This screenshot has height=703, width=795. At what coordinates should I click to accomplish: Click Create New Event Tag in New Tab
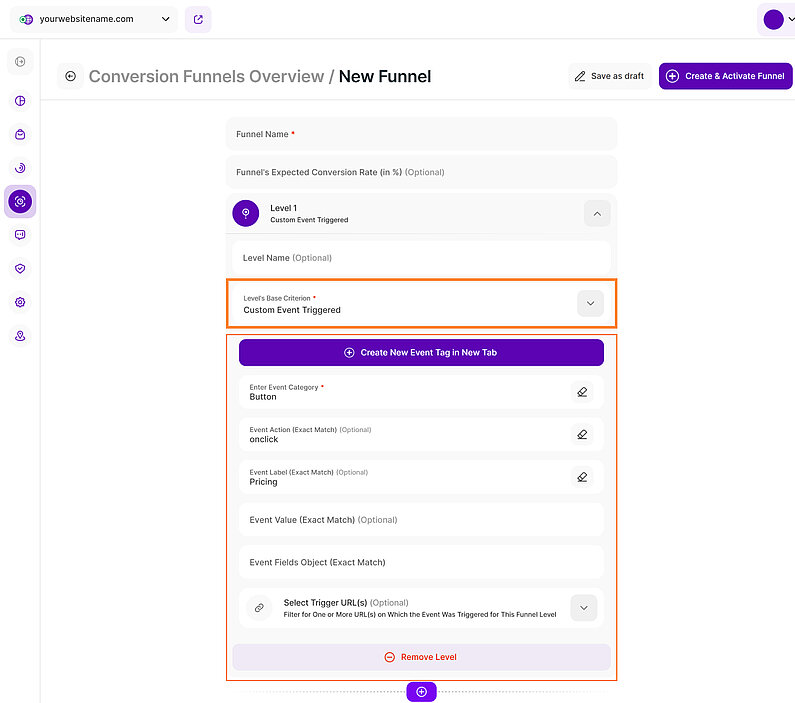click(421, 352)
